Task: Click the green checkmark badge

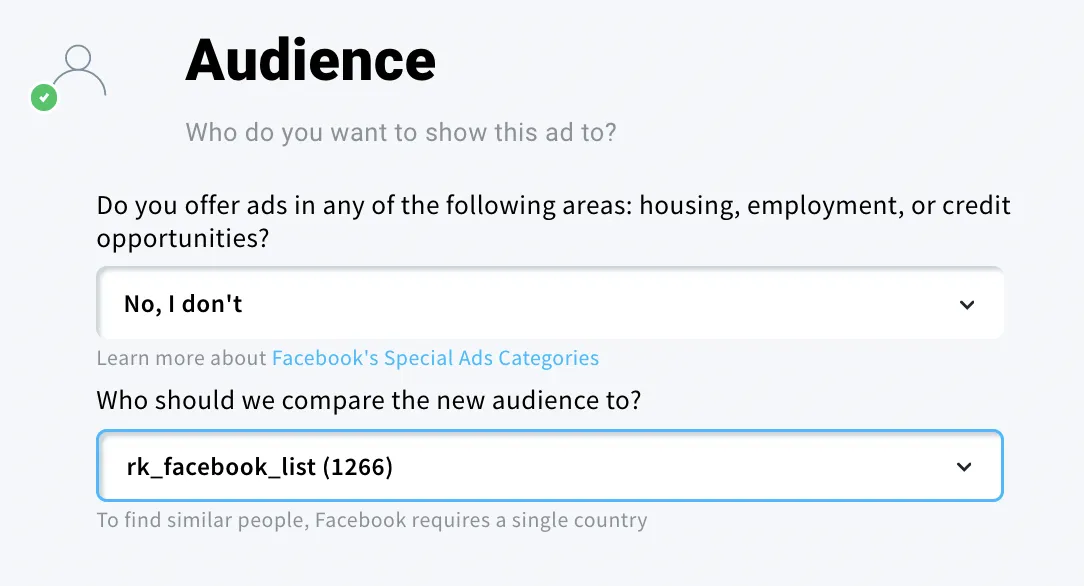Action: click(x=44, y=98)
